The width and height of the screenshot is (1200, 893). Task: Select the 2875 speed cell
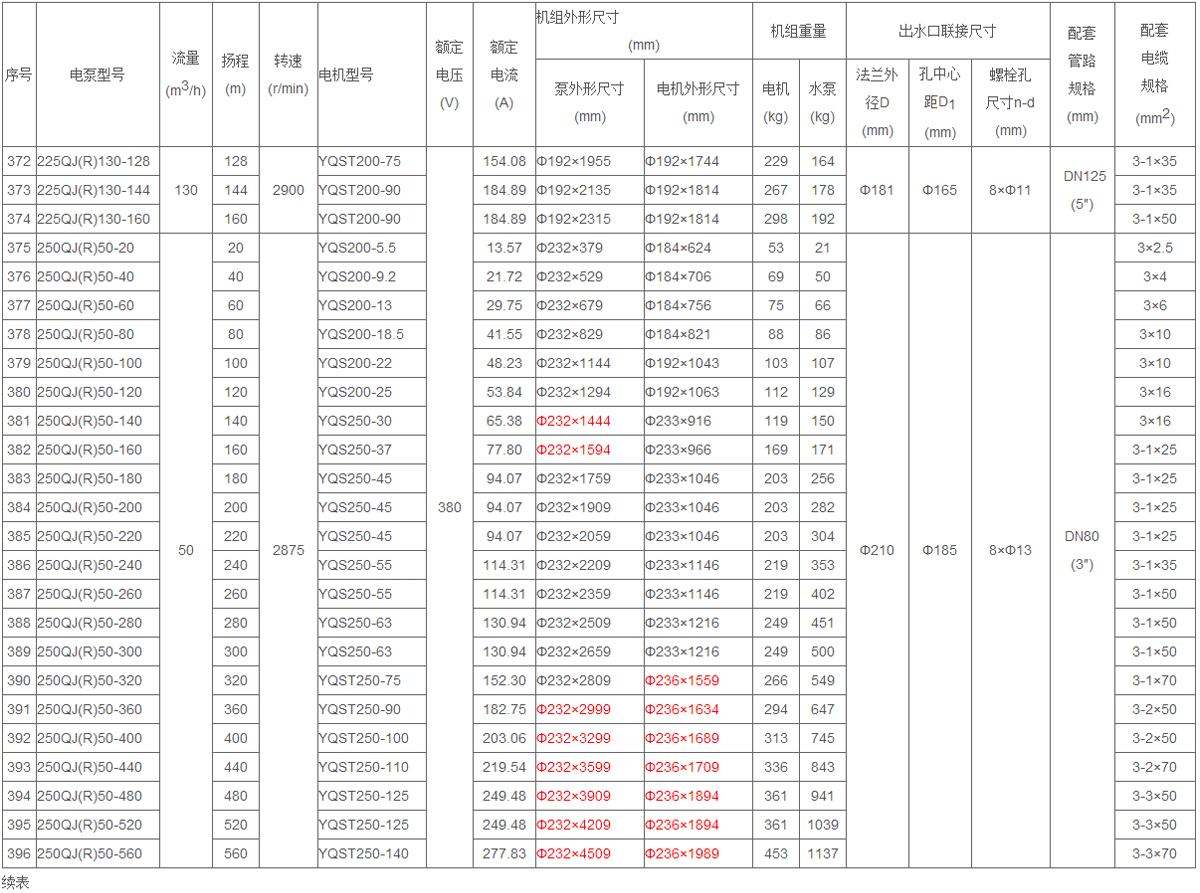288,550
